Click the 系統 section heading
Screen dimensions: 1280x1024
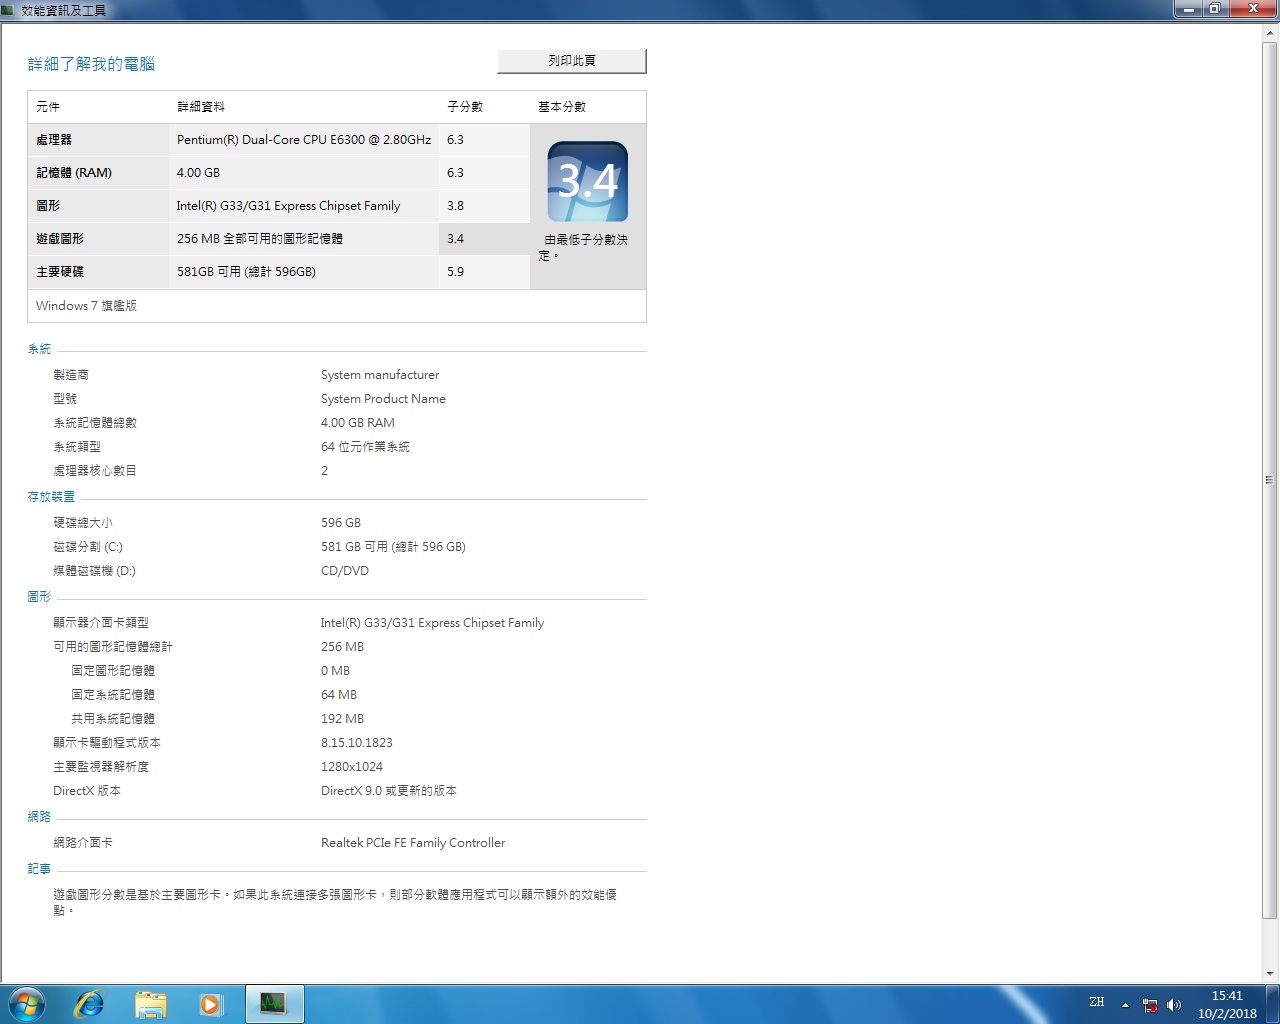[x=39, y=349]
